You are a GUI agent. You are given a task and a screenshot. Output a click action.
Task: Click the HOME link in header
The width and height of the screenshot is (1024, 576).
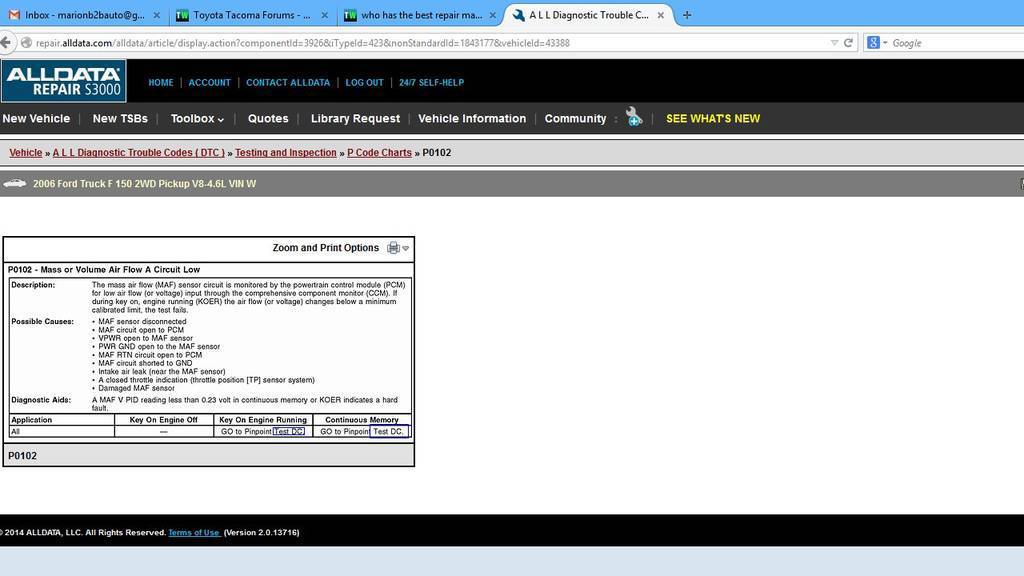click(161, 83)
